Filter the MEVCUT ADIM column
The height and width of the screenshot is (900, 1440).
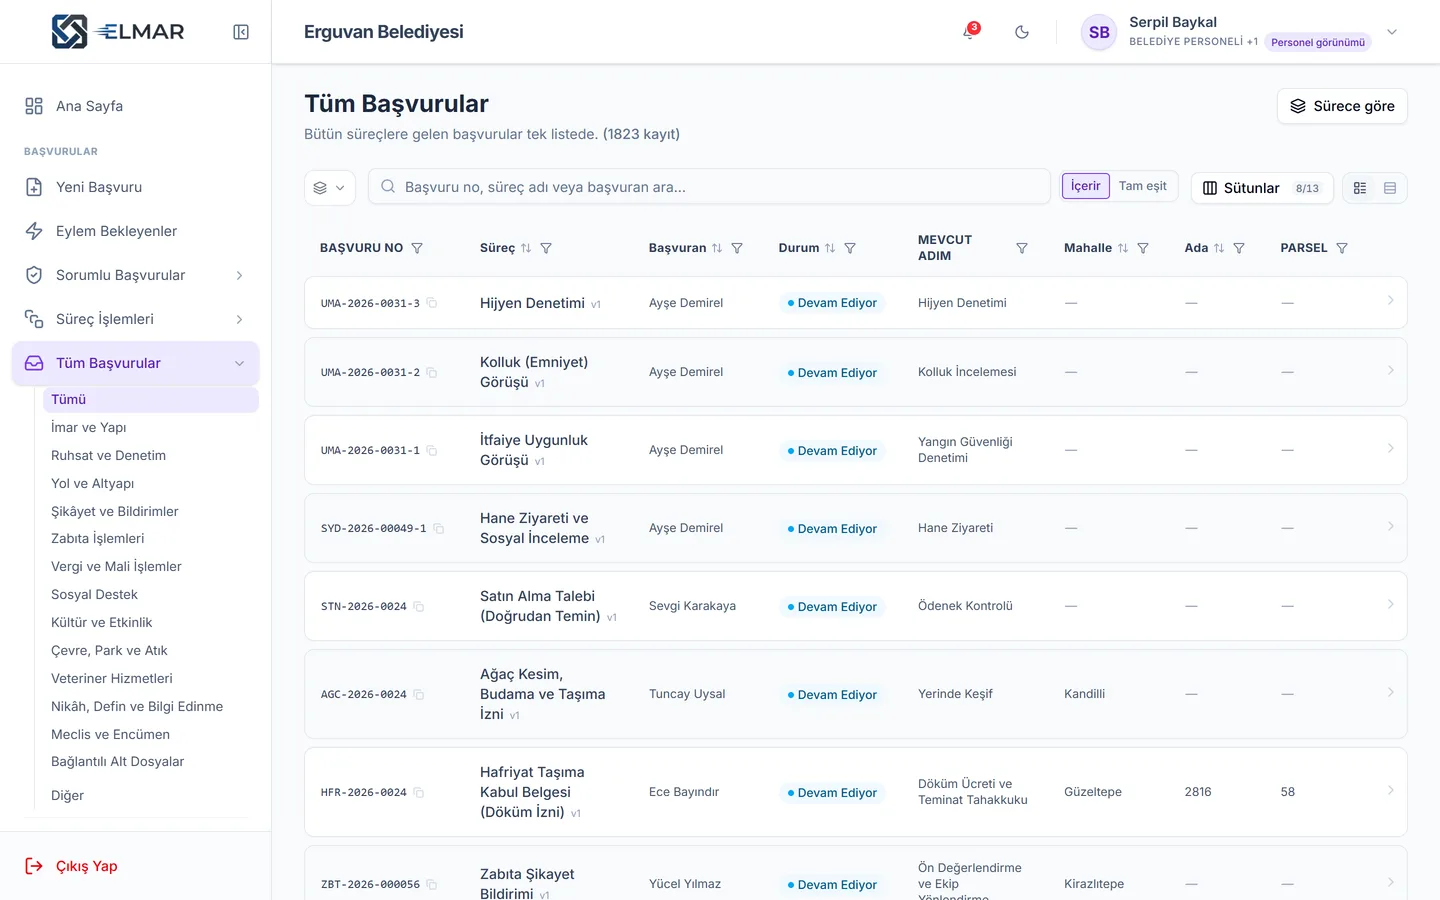[1022, 248]
